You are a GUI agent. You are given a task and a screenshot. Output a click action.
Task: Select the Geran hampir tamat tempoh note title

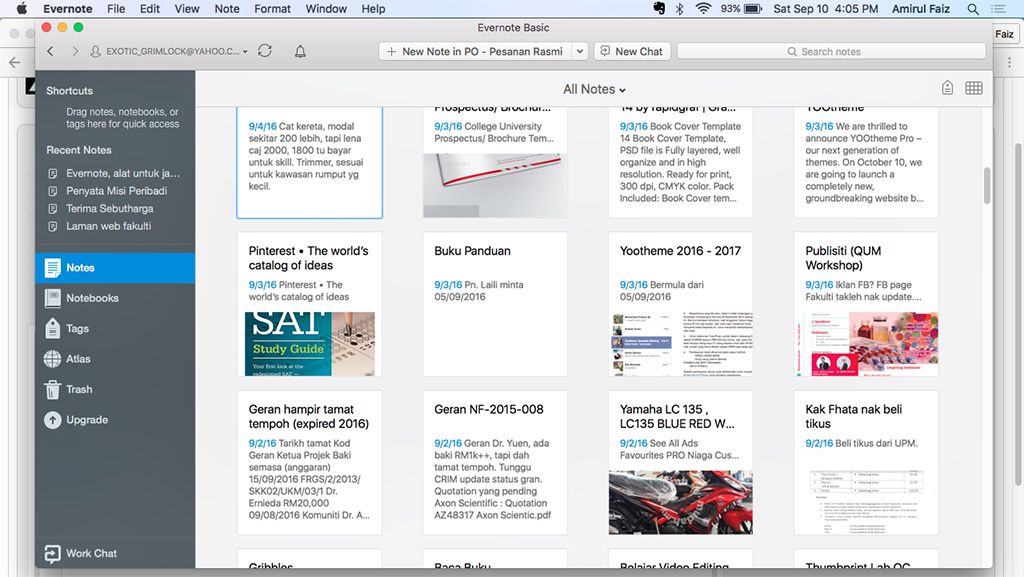coord(308,416)
